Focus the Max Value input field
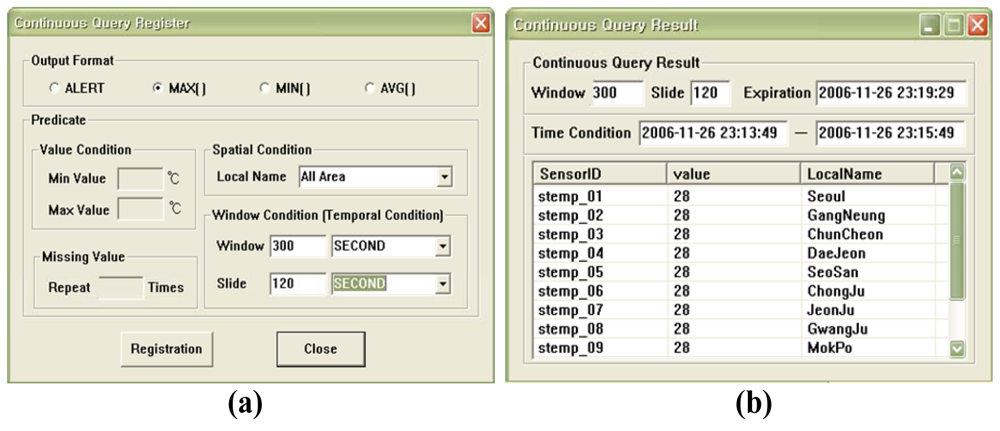 pos(140,210)
